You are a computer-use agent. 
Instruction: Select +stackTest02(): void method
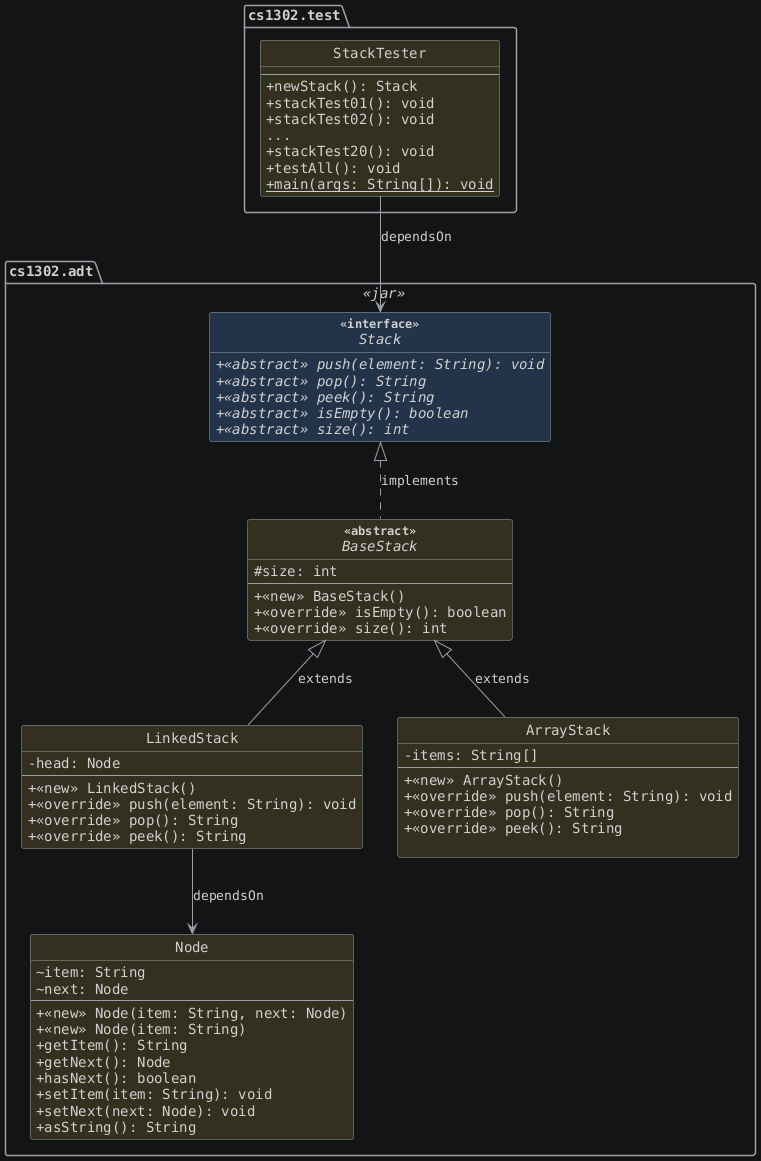349,119
